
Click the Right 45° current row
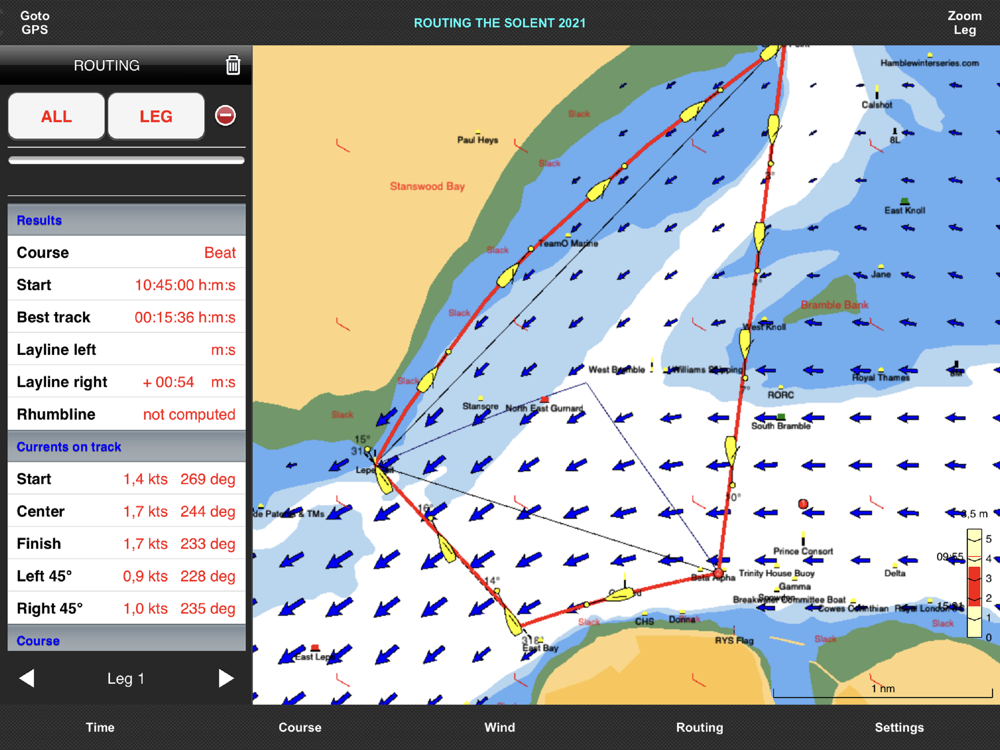[x=126, y=608]
